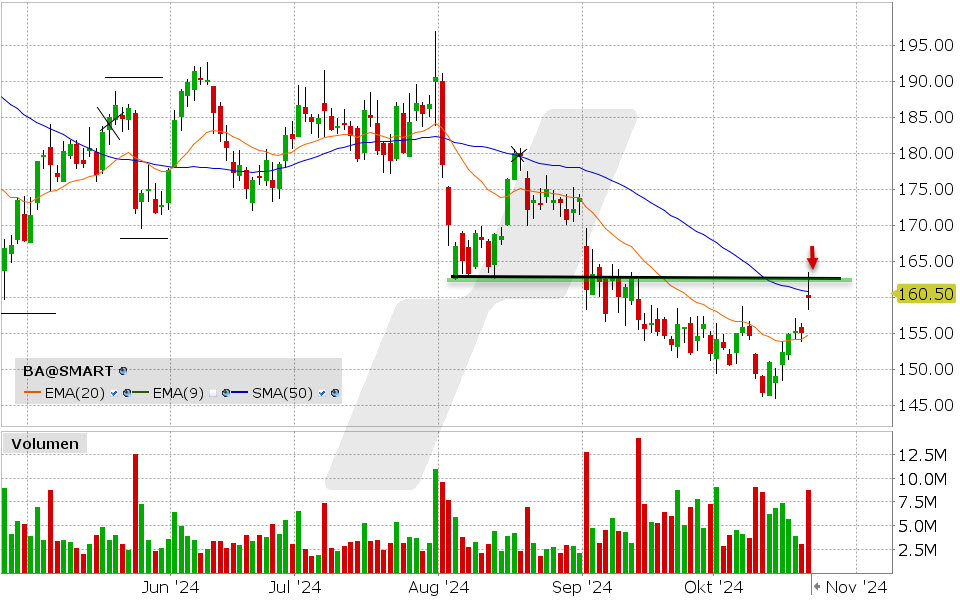Click the 155.00 price axis label
This screenshot has width=960, height=600.
(x=925, y=334)
